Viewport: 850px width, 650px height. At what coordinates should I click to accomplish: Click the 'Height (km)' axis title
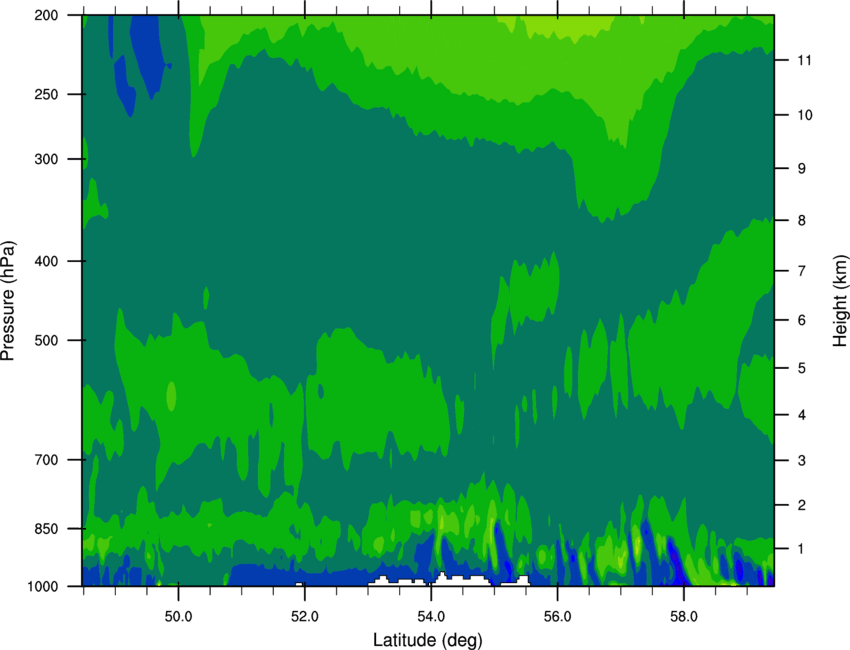coord(840,301)
